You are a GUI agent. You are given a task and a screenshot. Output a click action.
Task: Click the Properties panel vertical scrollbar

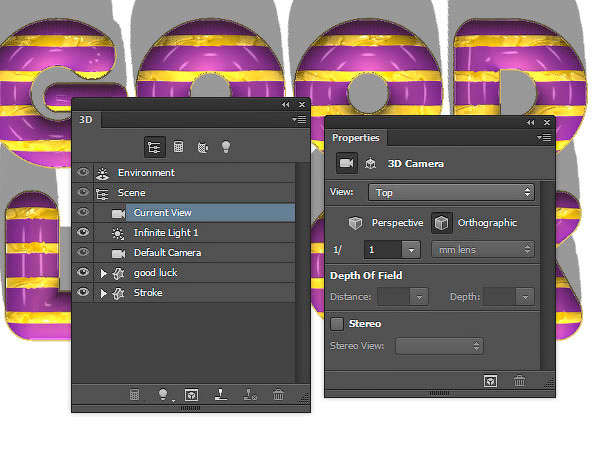tap(548, 276)
